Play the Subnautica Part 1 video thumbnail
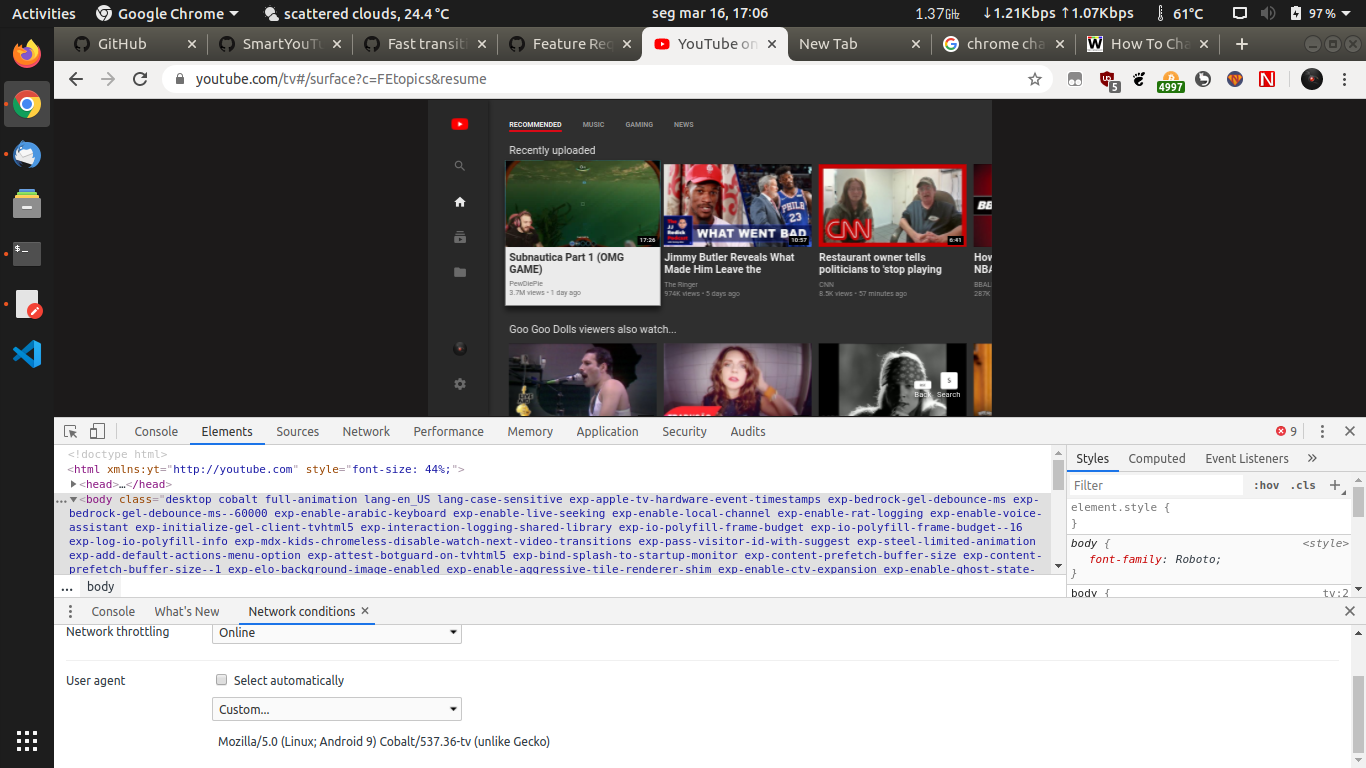This screenshot has width=1366, height=768. [583, 204]
